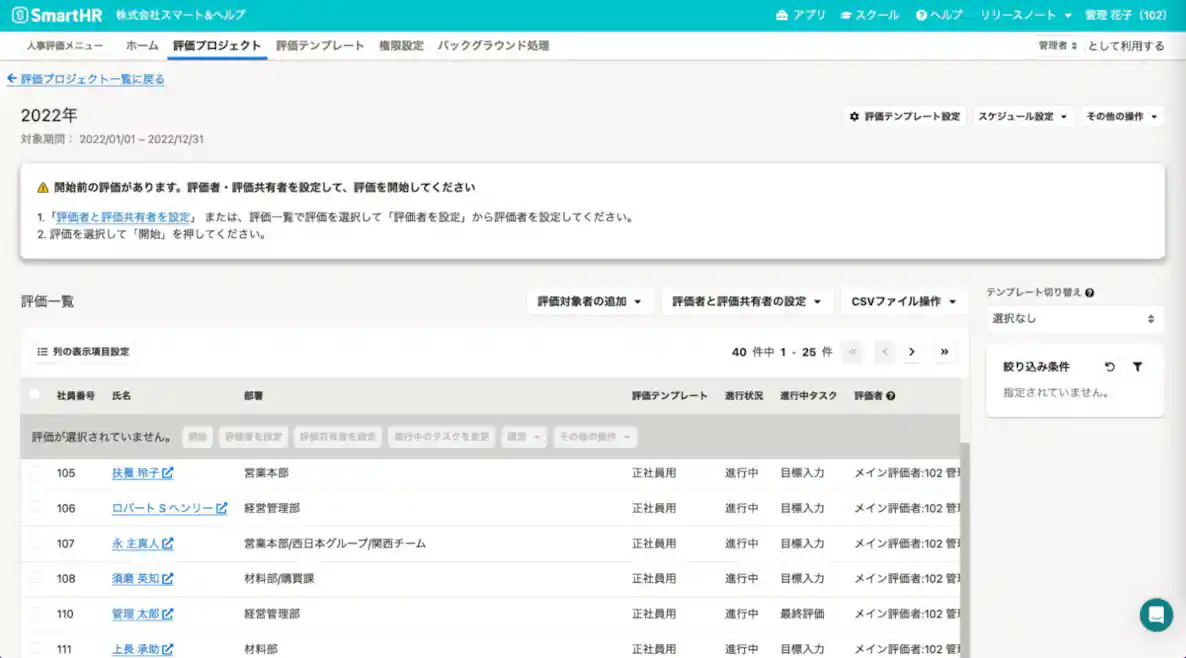The width and height of the screenshot is (1186, 658).
Task: Open the 選択なし template switch combo box
Action: 1075,318
